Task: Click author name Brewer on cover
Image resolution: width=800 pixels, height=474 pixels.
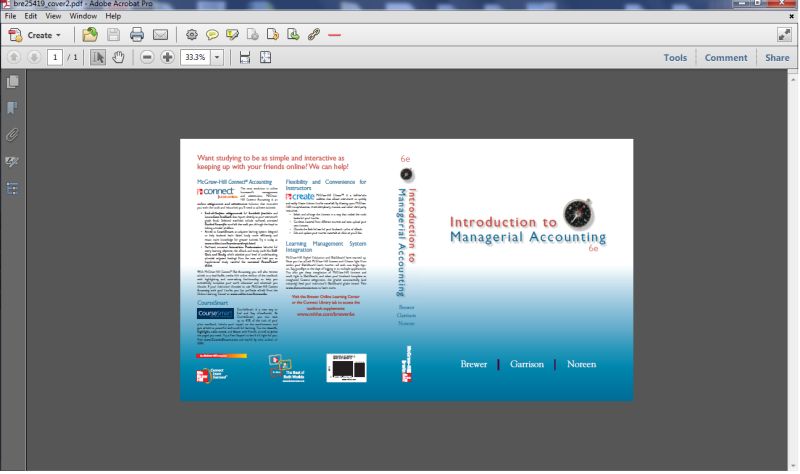Action: coord(473,364)
